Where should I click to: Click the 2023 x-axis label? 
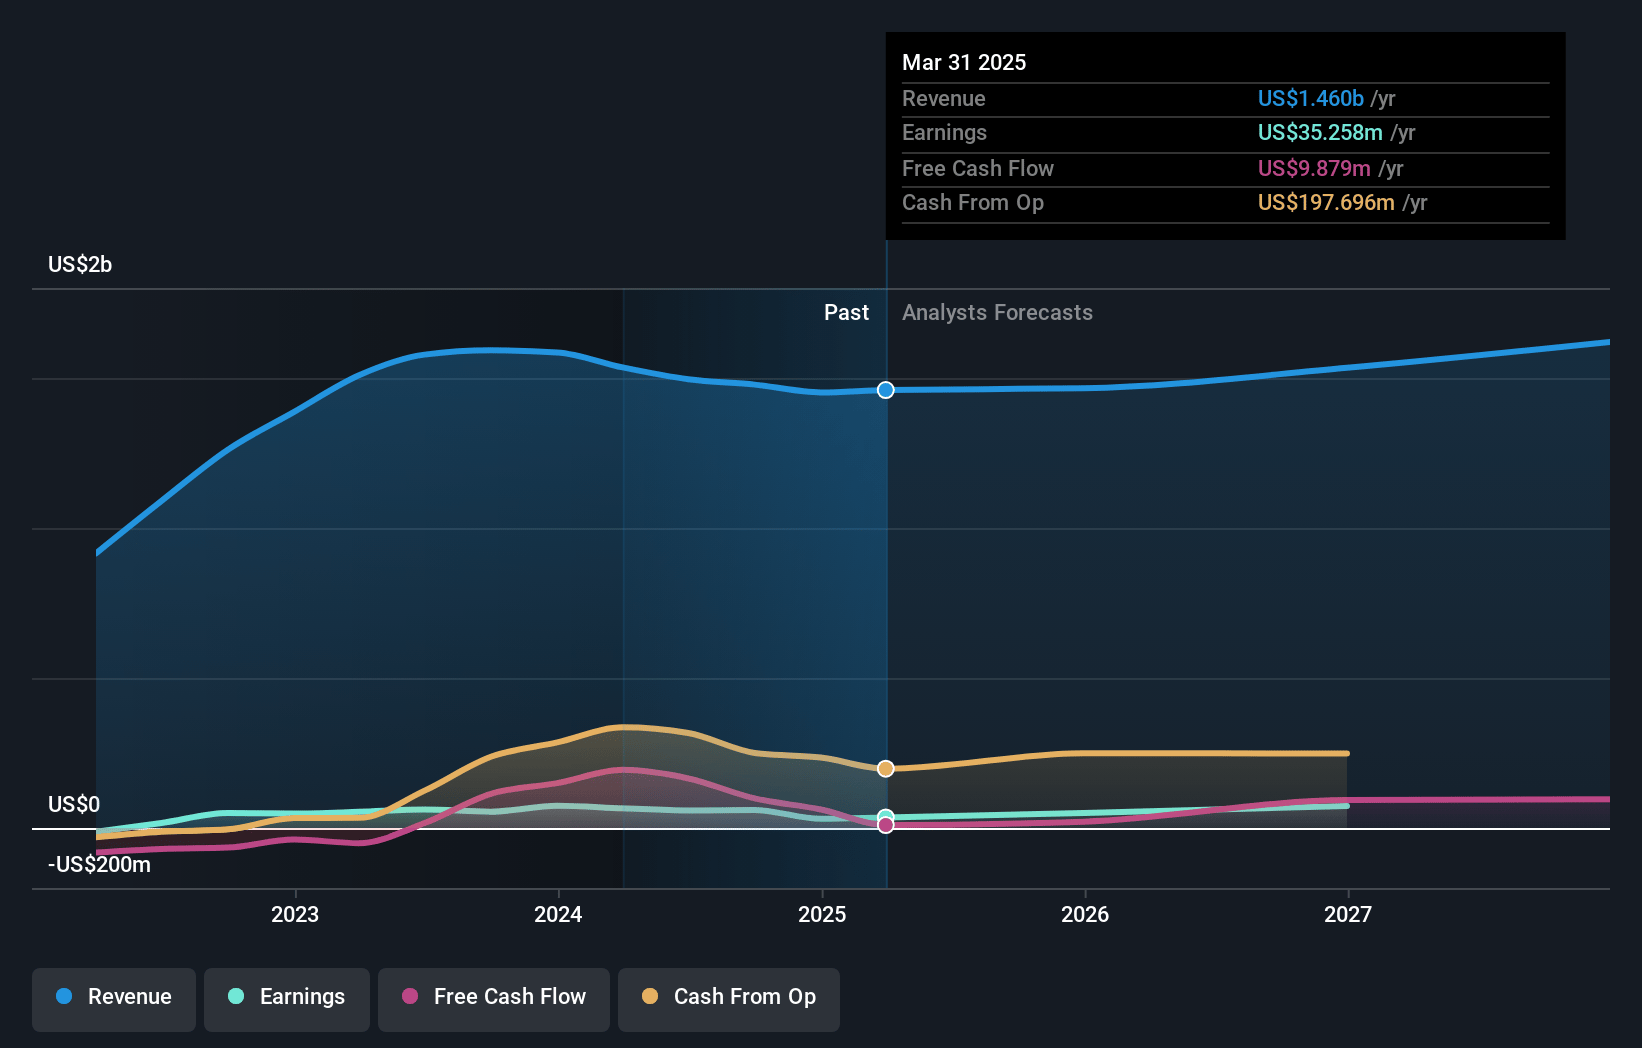coord(295,914)
